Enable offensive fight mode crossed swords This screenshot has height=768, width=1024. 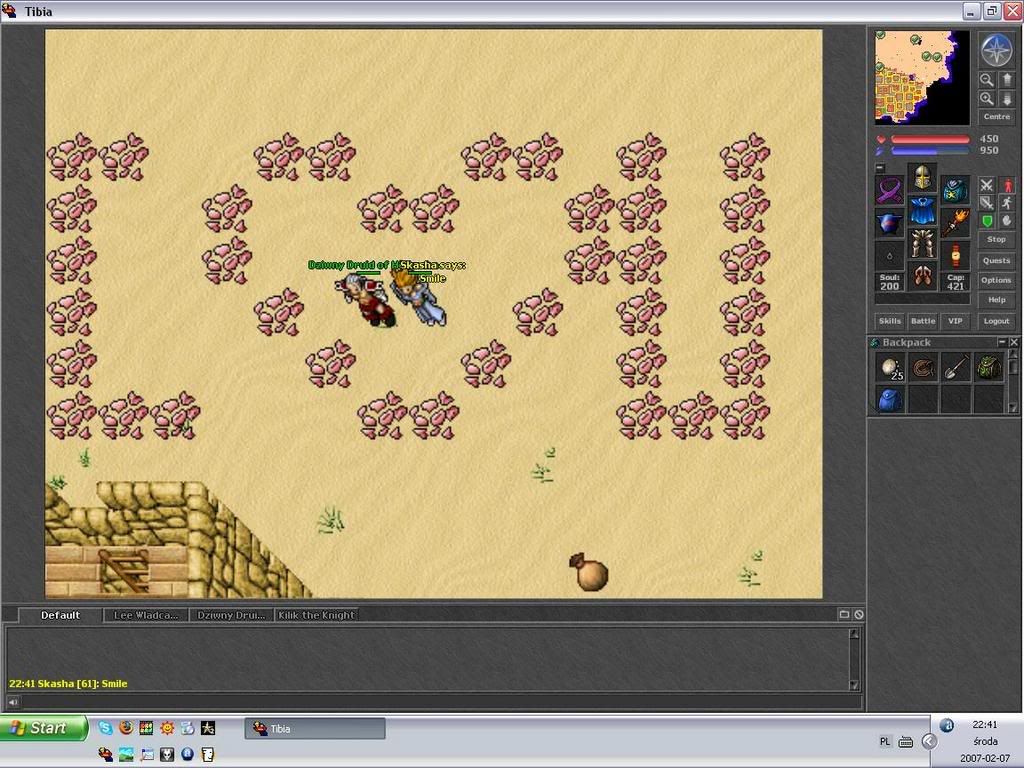point(987,185)
